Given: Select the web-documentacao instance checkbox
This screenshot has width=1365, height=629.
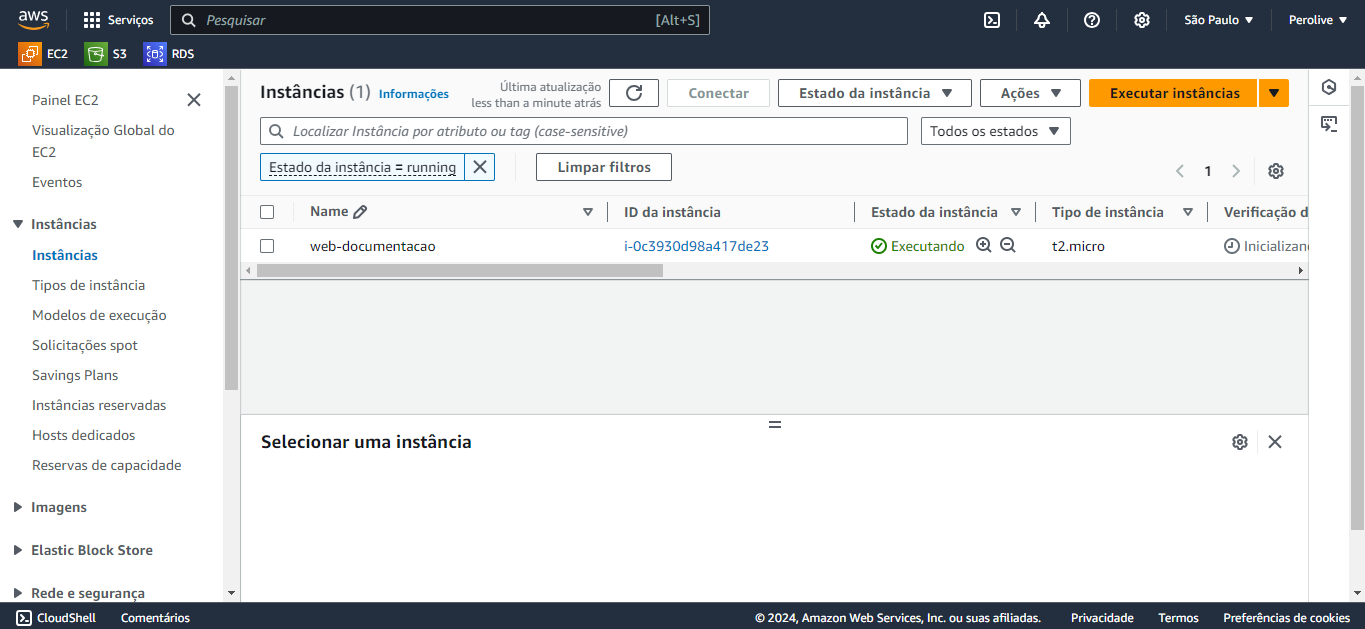Looking at the screenshot, I should click(x=267, y=246).
